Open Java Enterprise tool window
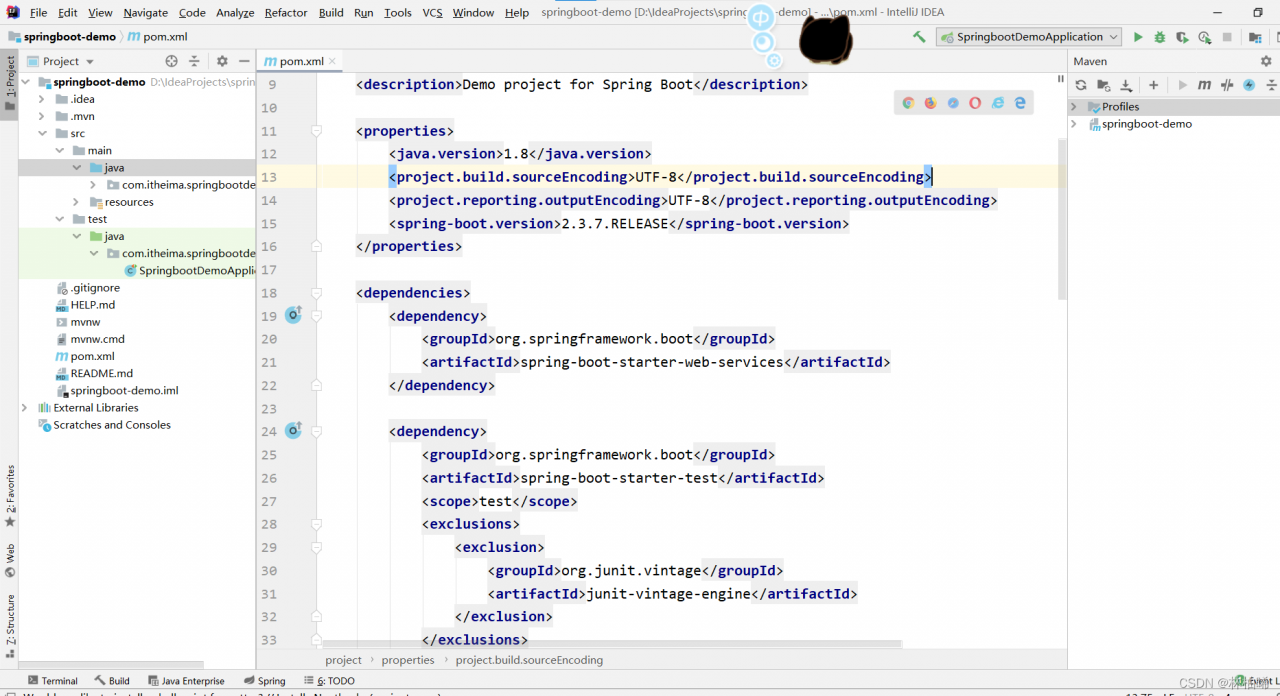This screenshot has height=696, width=1280. (x=186, y=681)
